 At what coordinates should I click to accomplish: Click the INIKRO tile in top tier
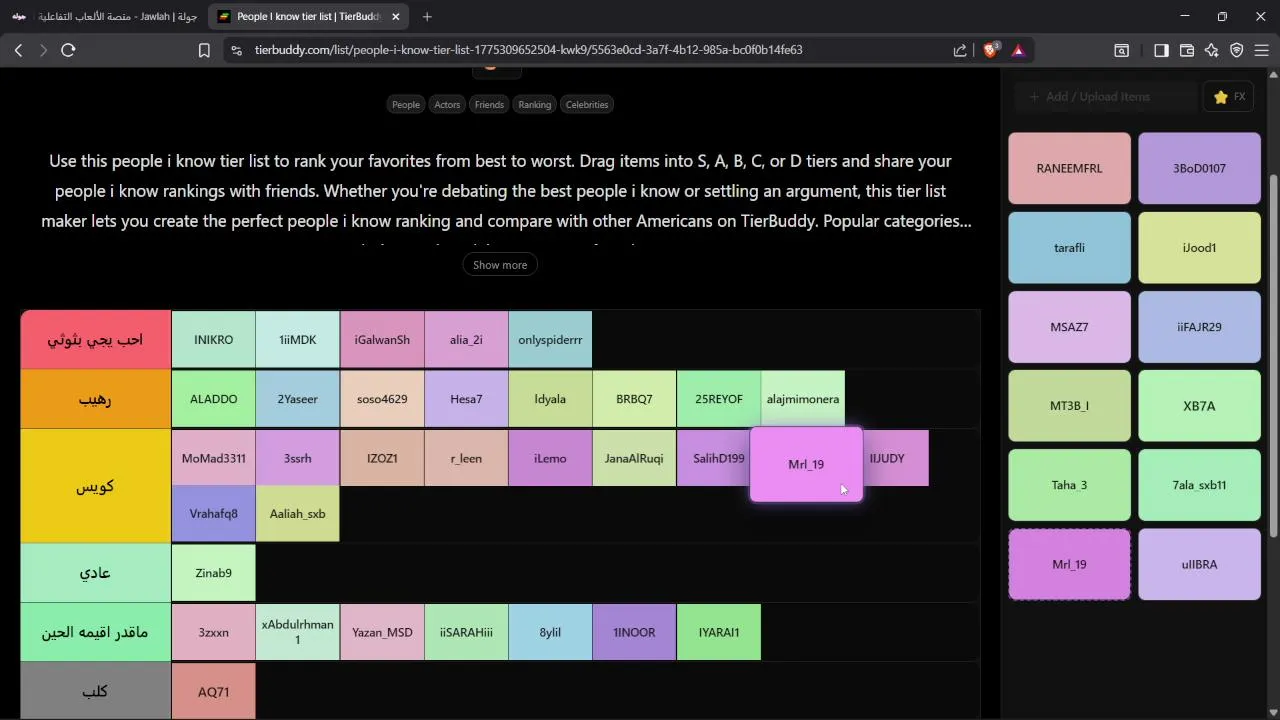pos(213,340)
